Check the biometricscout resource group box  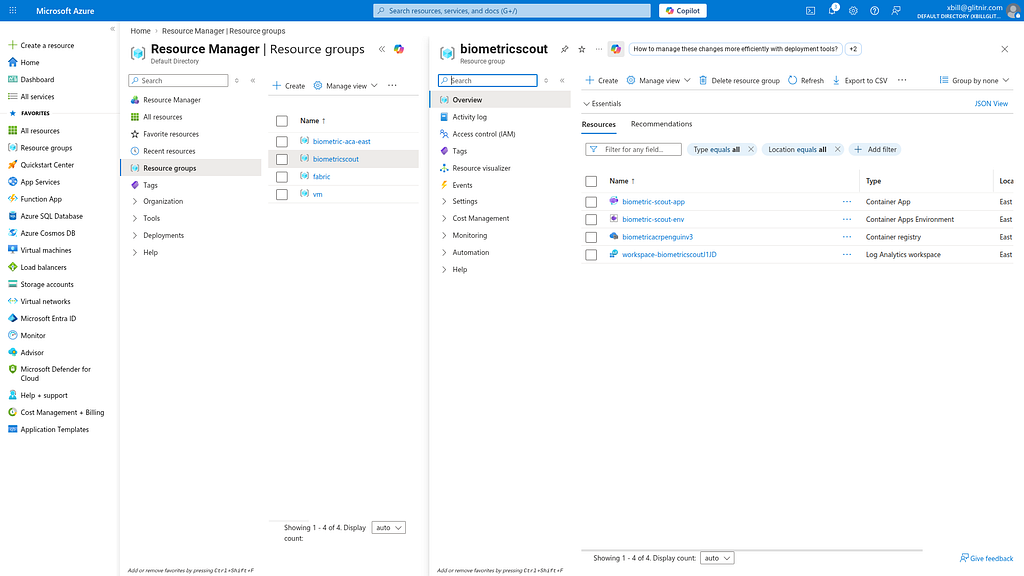281,159
